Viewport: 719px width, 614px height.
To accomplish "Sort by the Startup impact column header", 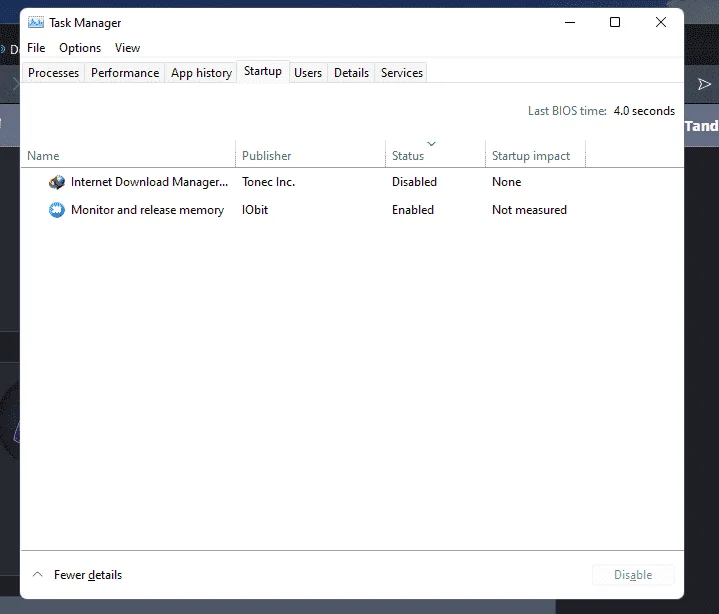I will (535, 156).
